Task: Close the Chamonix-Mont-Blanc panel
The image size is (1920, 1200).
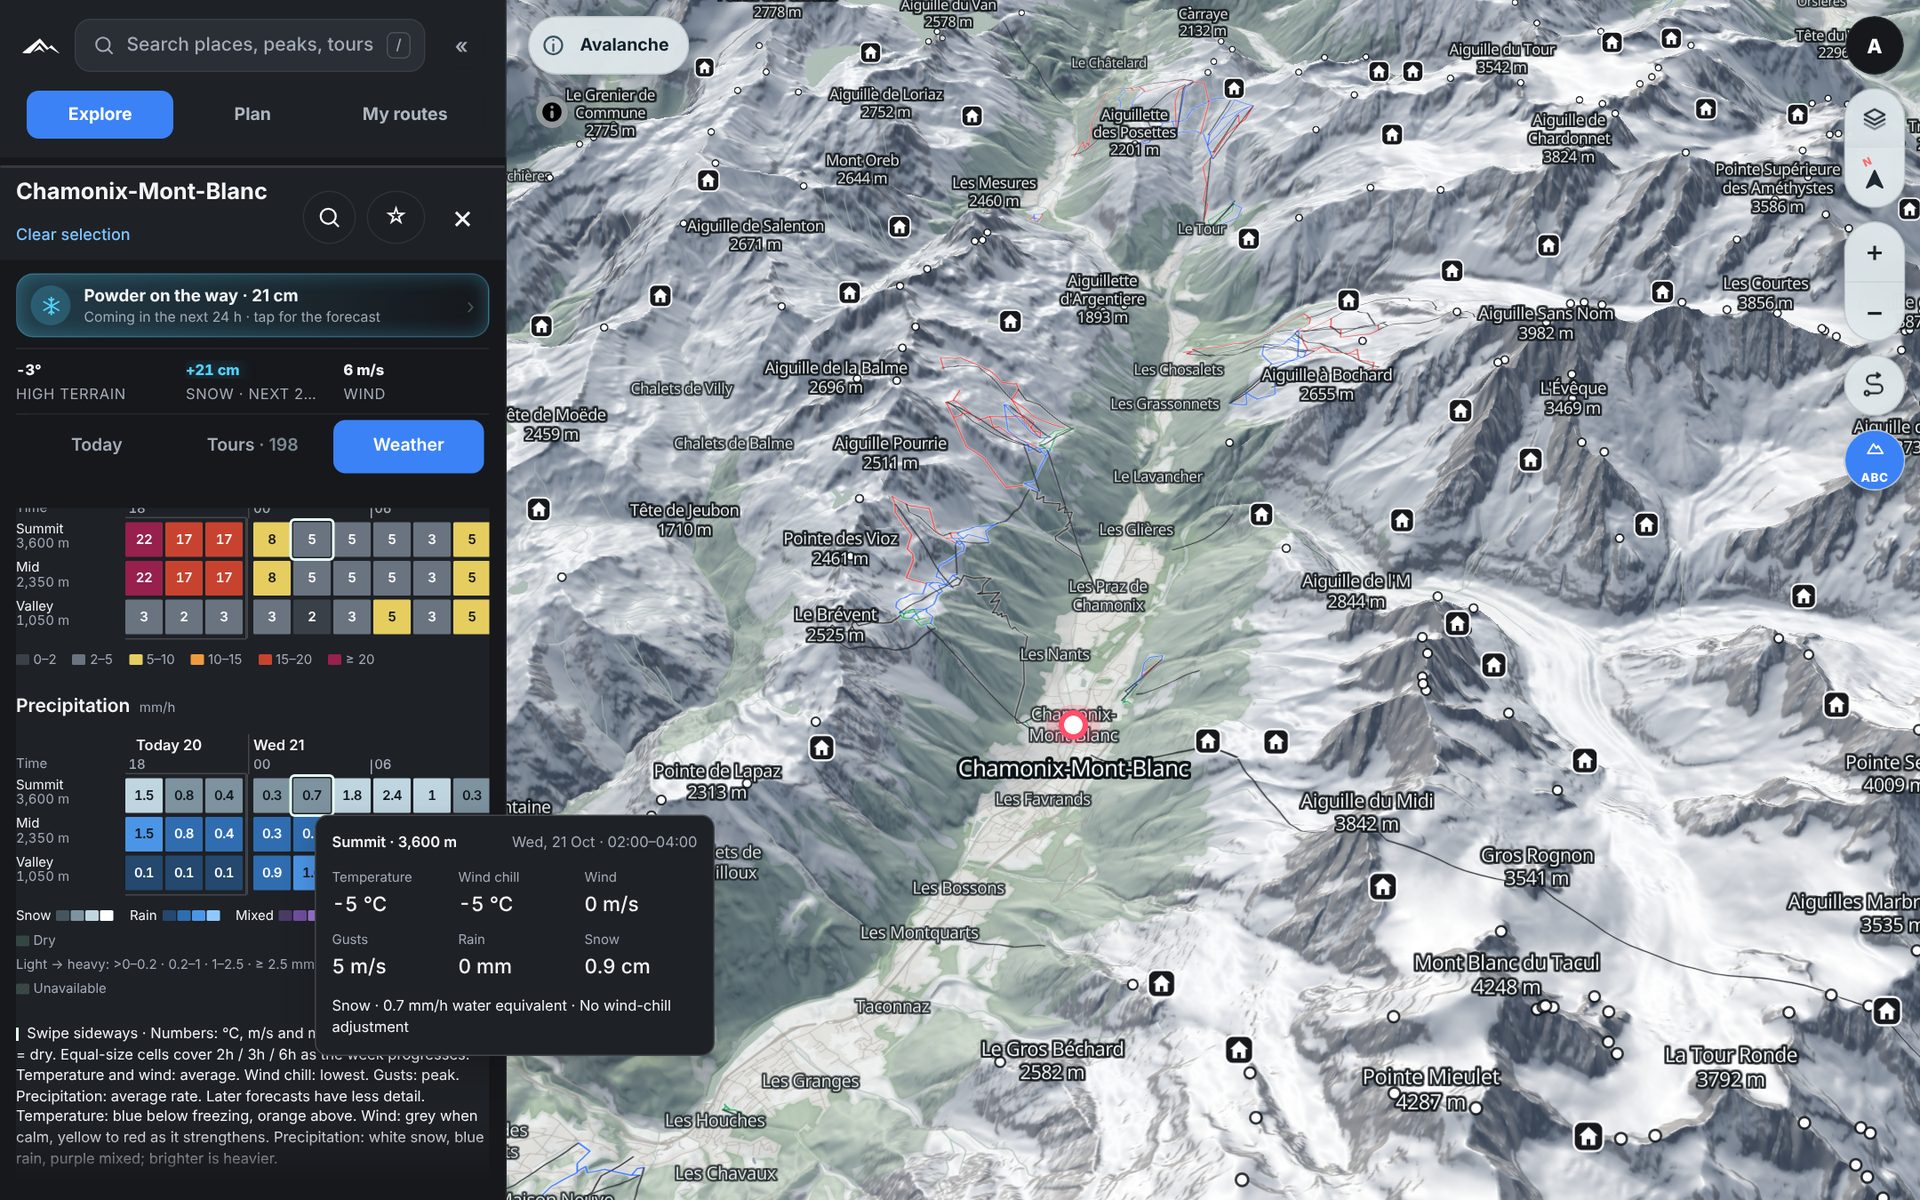Action: (462, 219)
